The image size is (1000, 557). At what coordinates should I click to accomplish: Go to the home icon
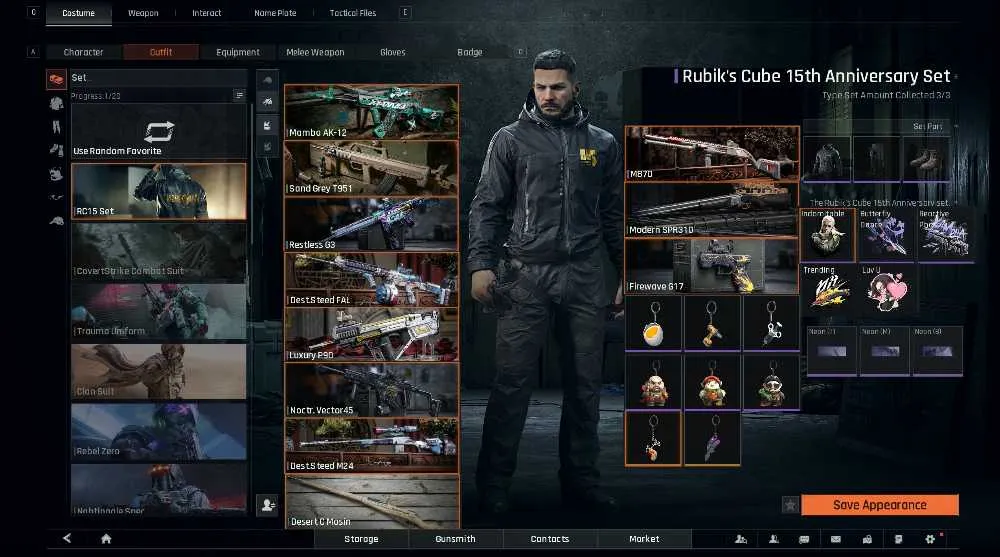pos(107,538)
